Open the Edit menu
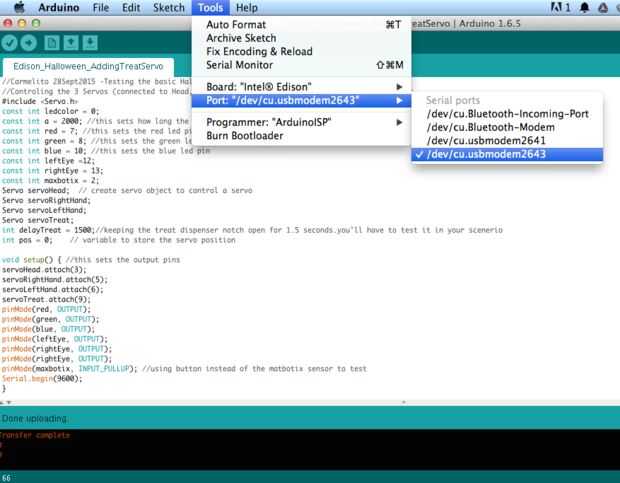This screenshot has width=620, height=483. (131, 8)
